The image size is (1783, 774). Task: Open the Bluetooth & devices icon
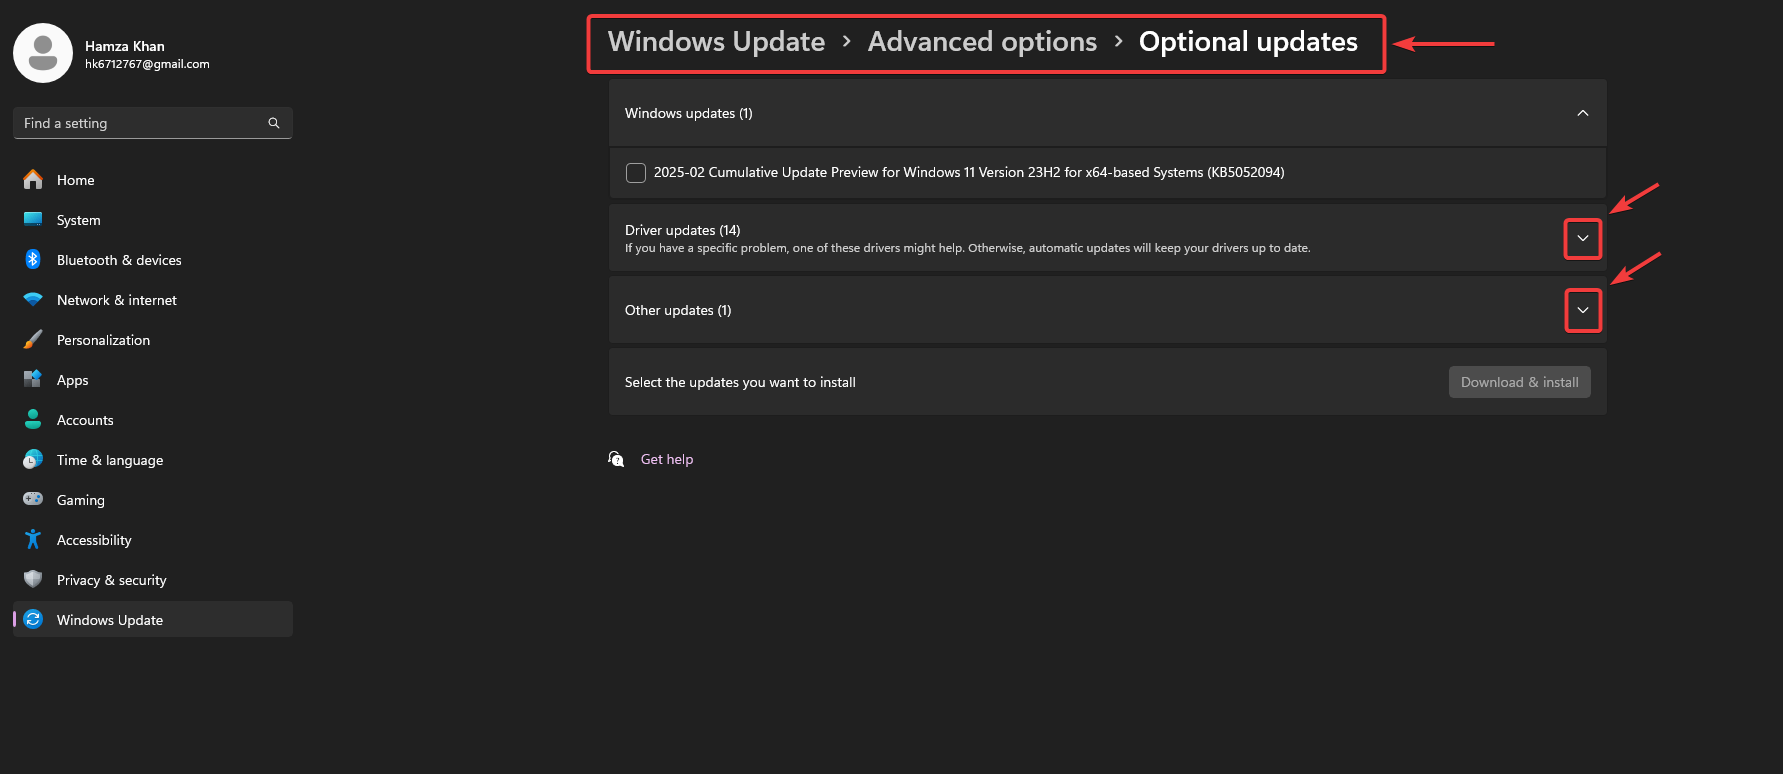click(x=33, y=260)
